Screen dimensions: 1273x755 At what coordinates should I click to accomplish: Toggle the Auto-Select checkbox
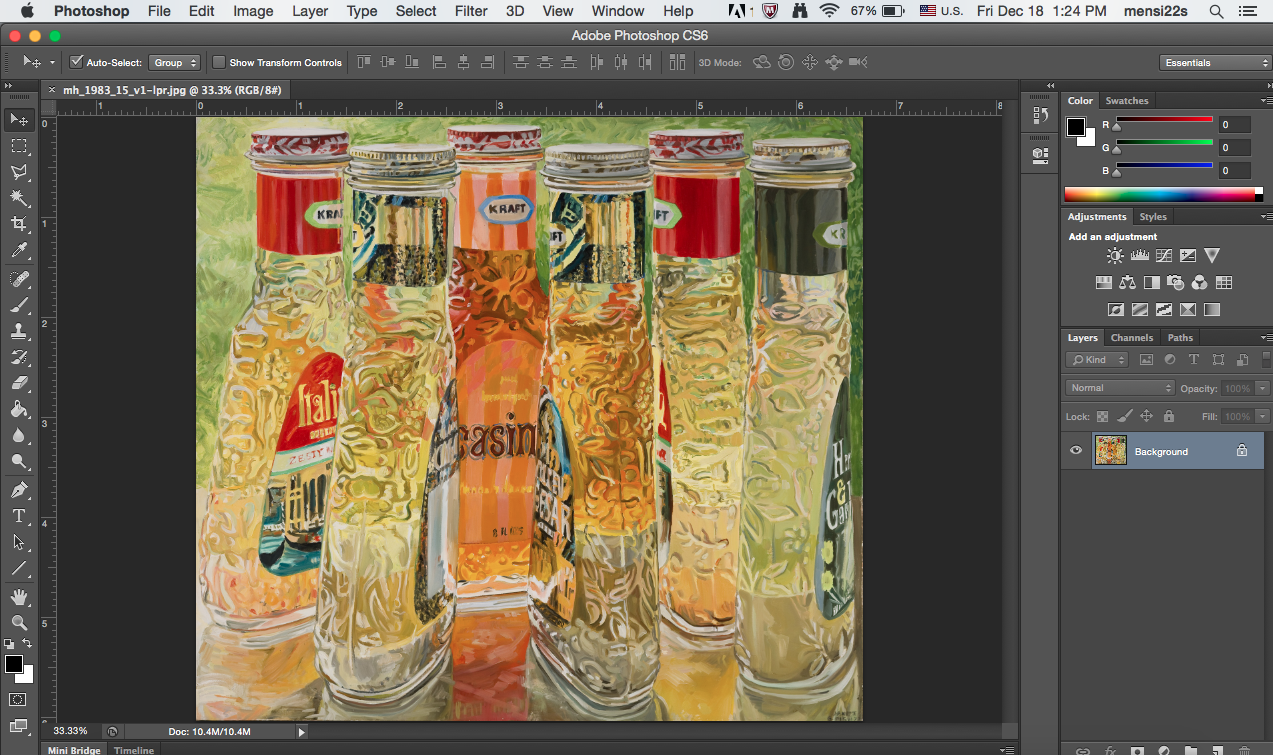click(76, 62)
